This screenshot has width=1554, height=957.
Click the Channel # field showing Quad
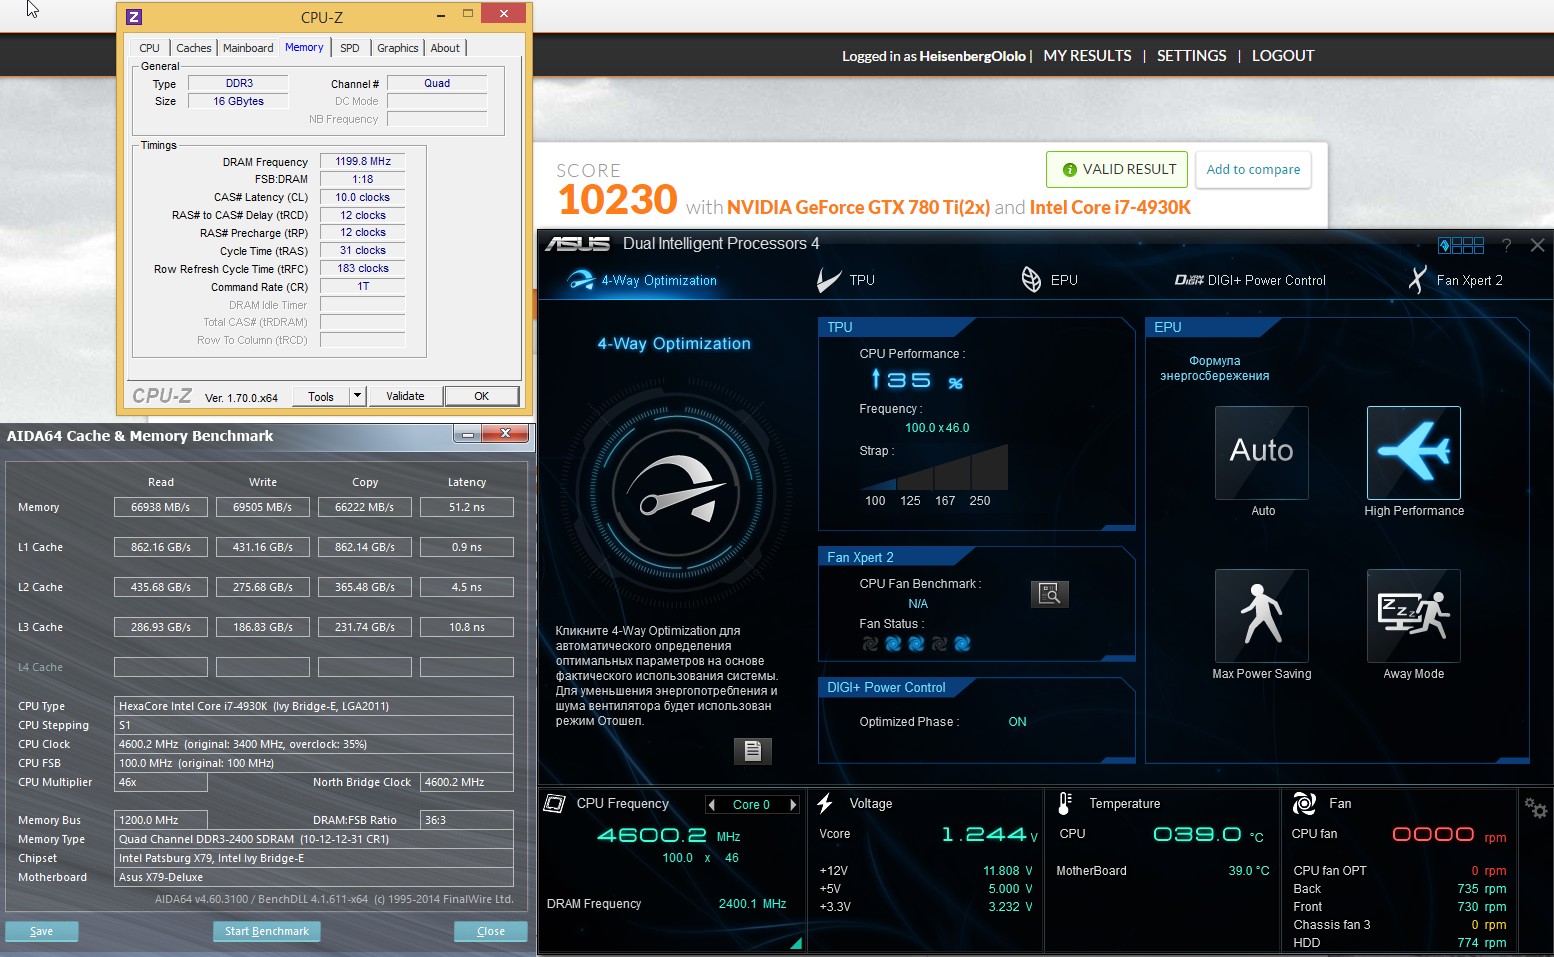pos(436,83)
